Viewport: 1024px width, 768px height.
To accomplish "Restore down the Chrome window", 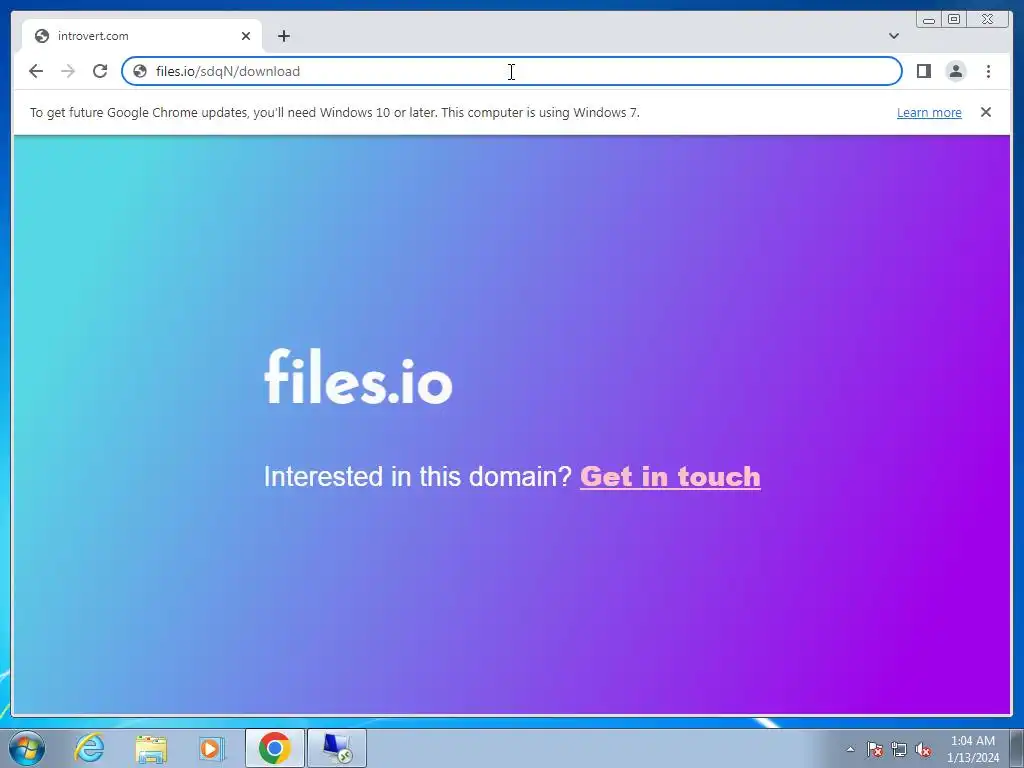I will point(954,20).
